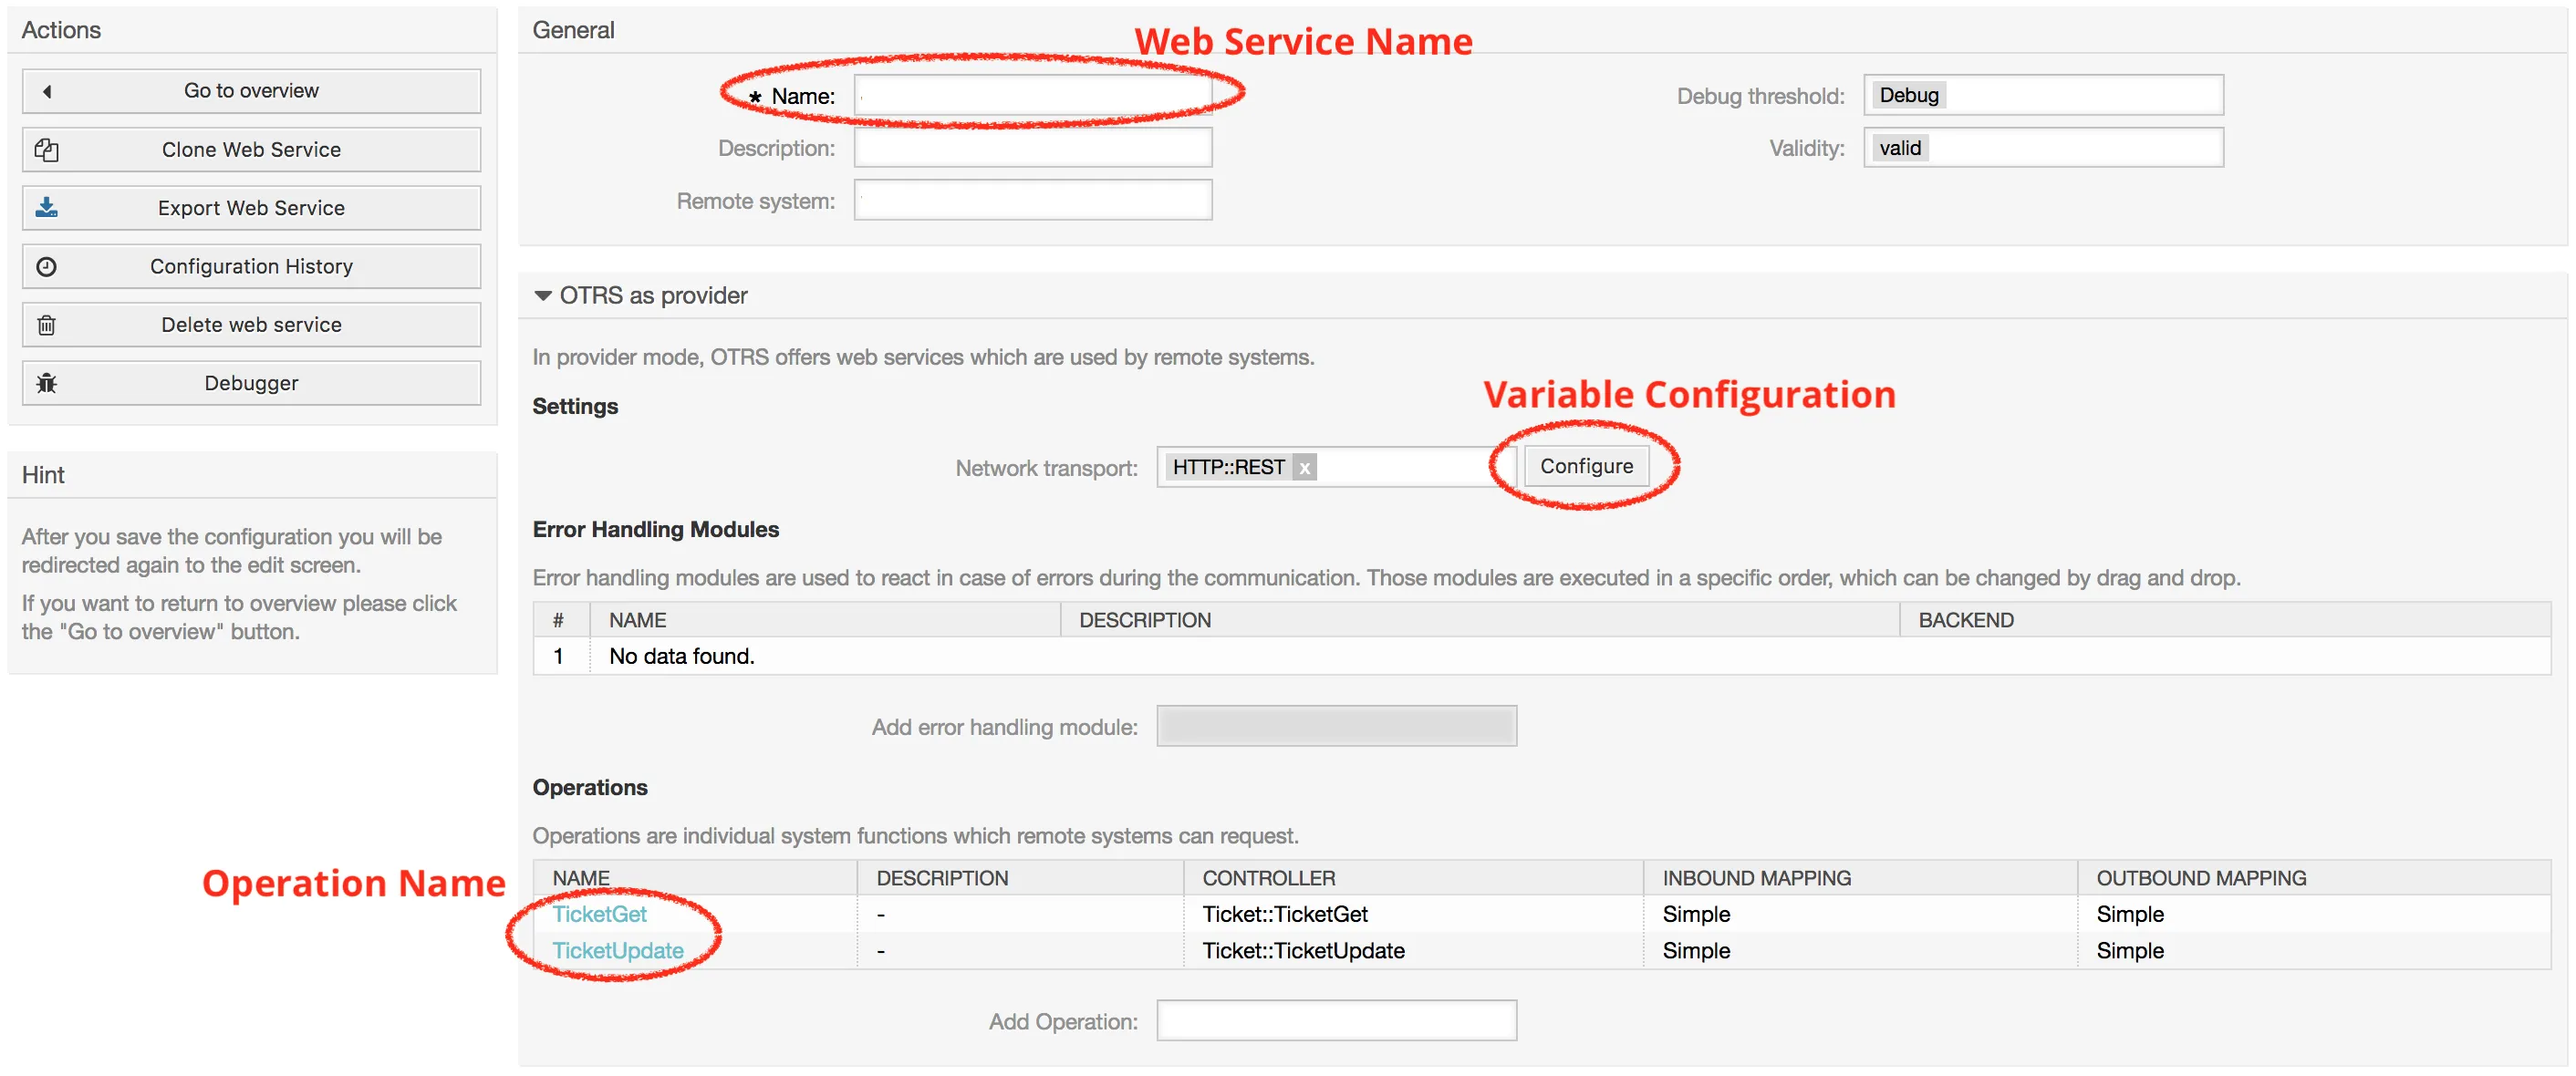Image resolution: width=2576 pixels, height=1076 pixels.
Task: Open the Network transport selector
Action: 1405,467
